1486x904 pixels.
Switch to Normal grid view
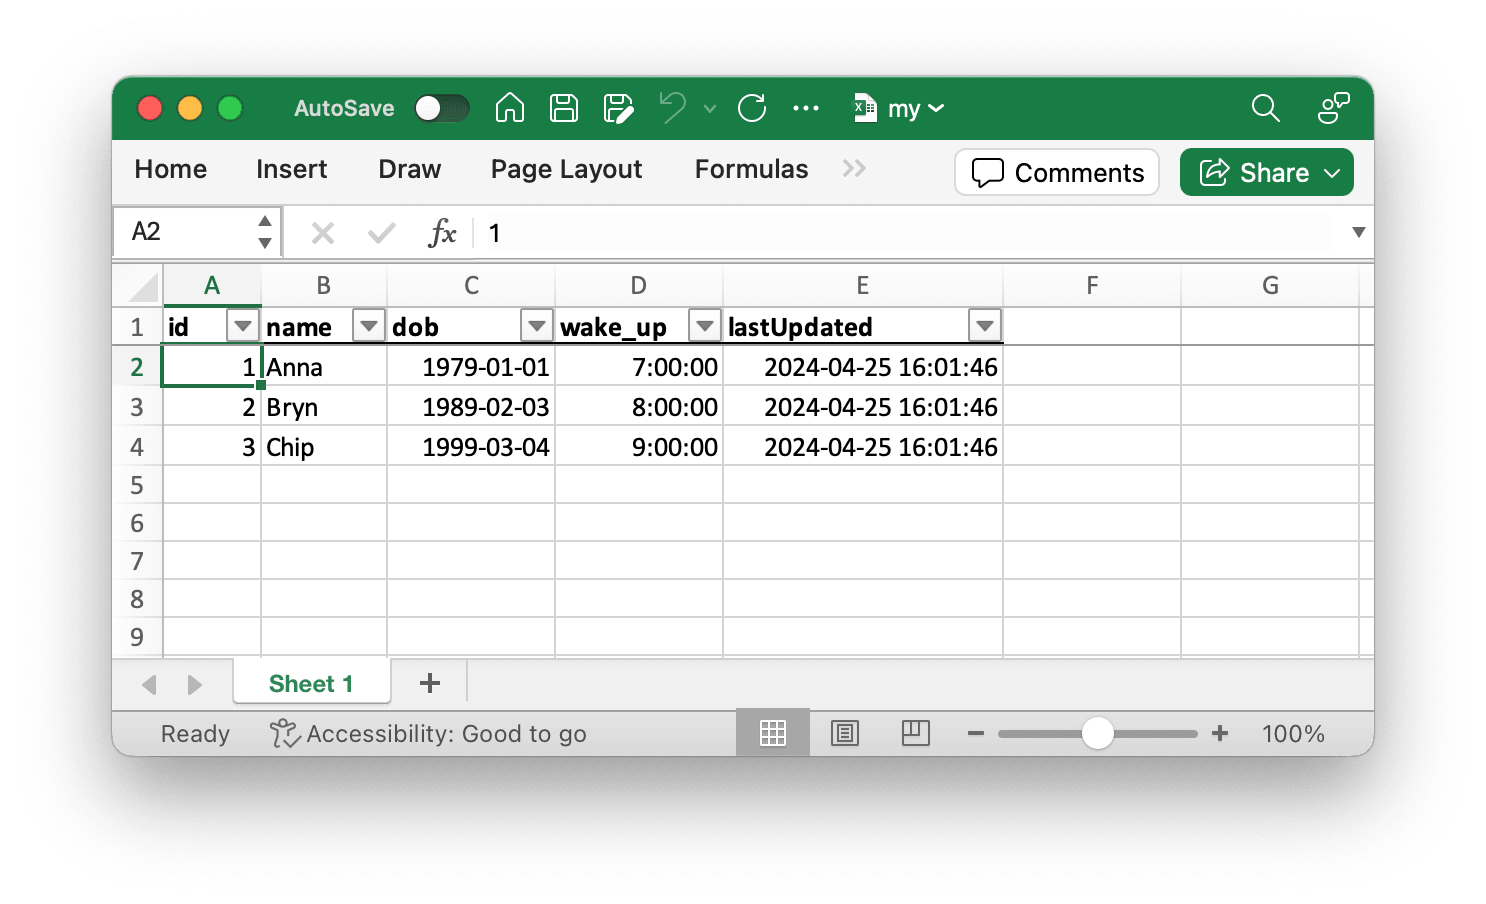(773, 733)
